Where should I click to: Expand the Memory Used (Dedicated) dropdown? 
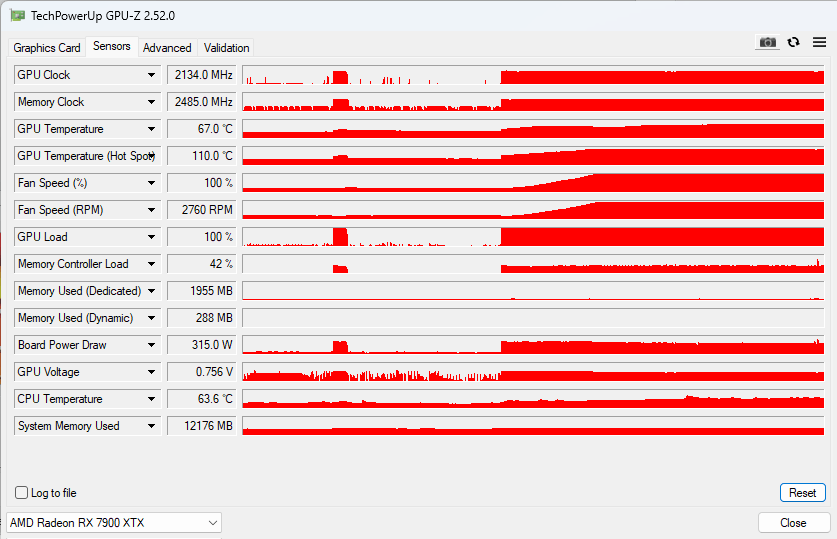(x=152, y=291)
